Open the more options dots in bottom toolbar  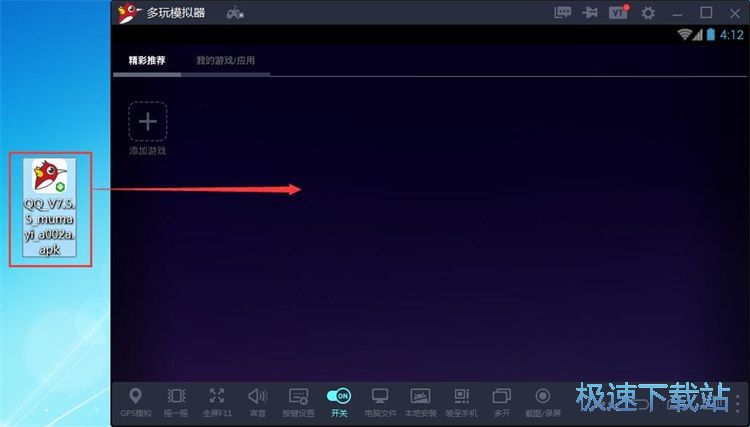737,403
